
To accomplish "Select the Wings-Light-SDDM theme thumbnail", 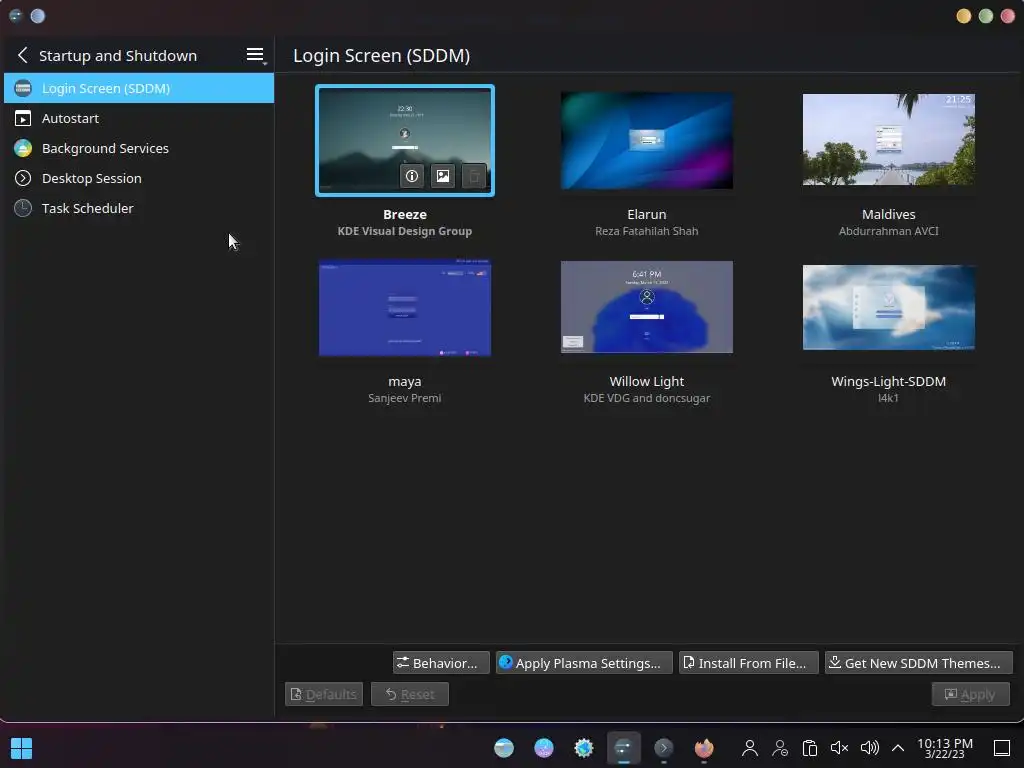I will click(888, 308).
